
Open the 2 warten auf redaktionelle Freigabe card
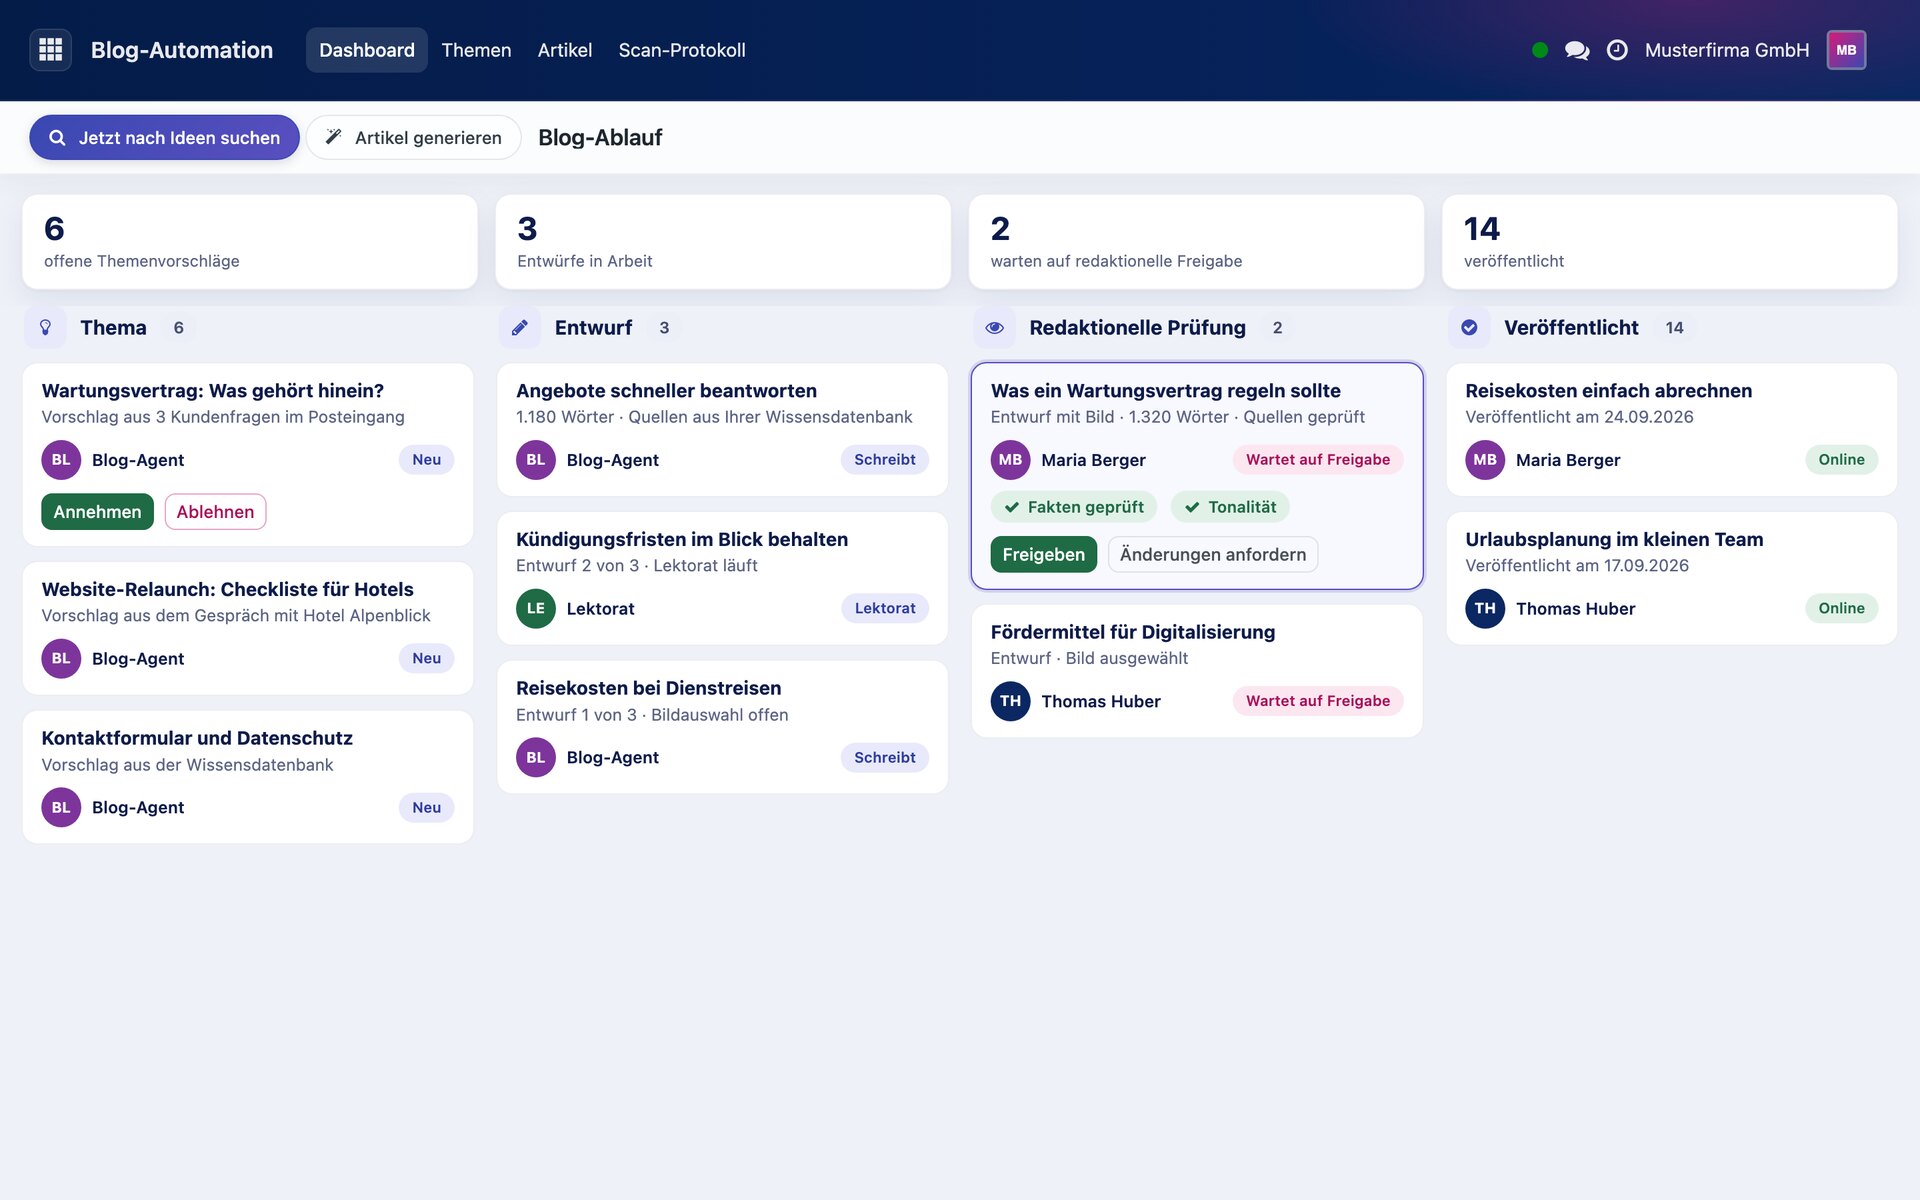tap(1197, 242)
